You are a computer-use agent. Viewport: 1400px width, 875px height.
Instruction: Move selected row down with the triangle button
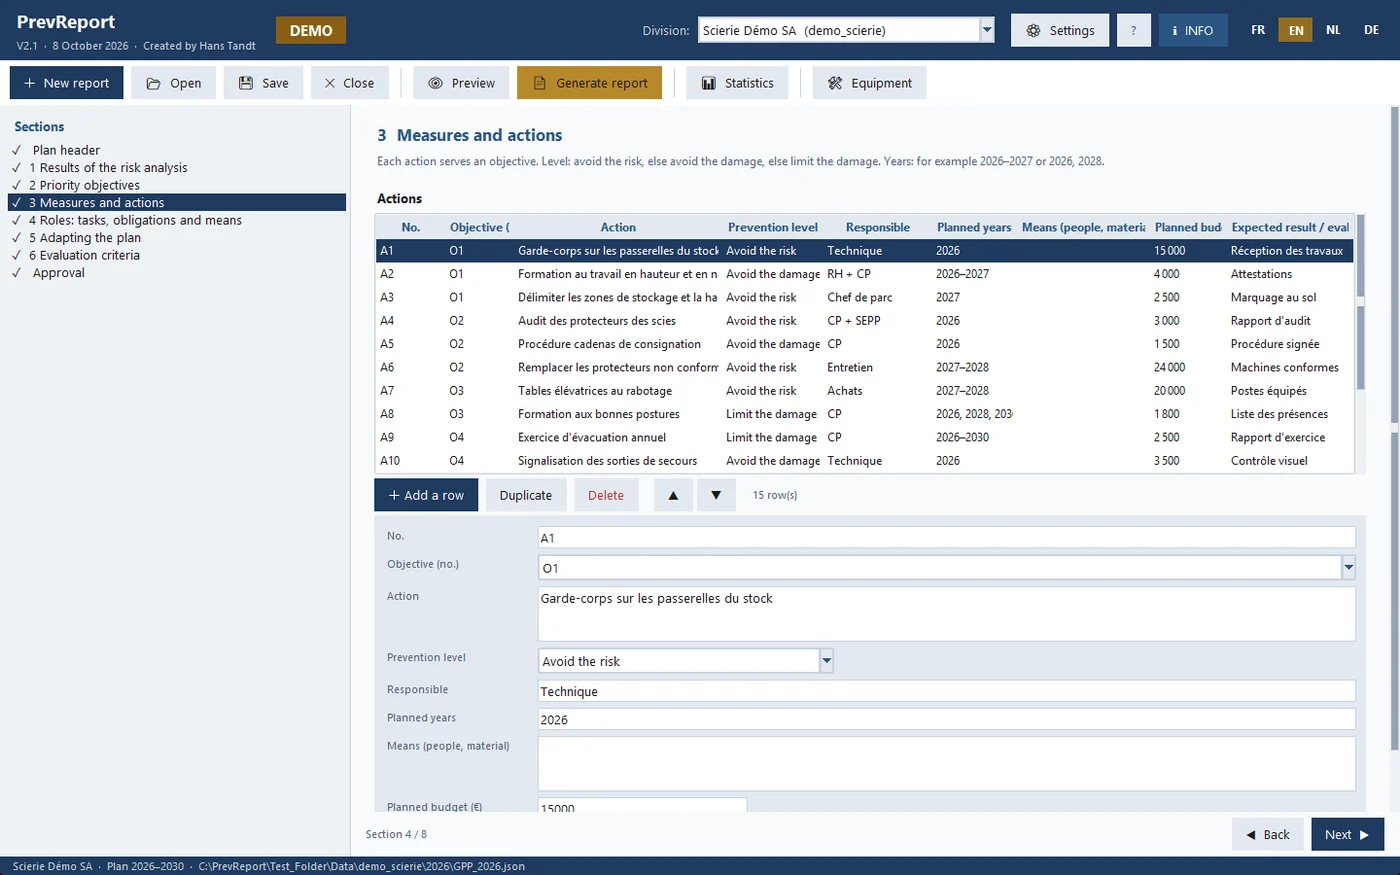[x=716, y=495]
